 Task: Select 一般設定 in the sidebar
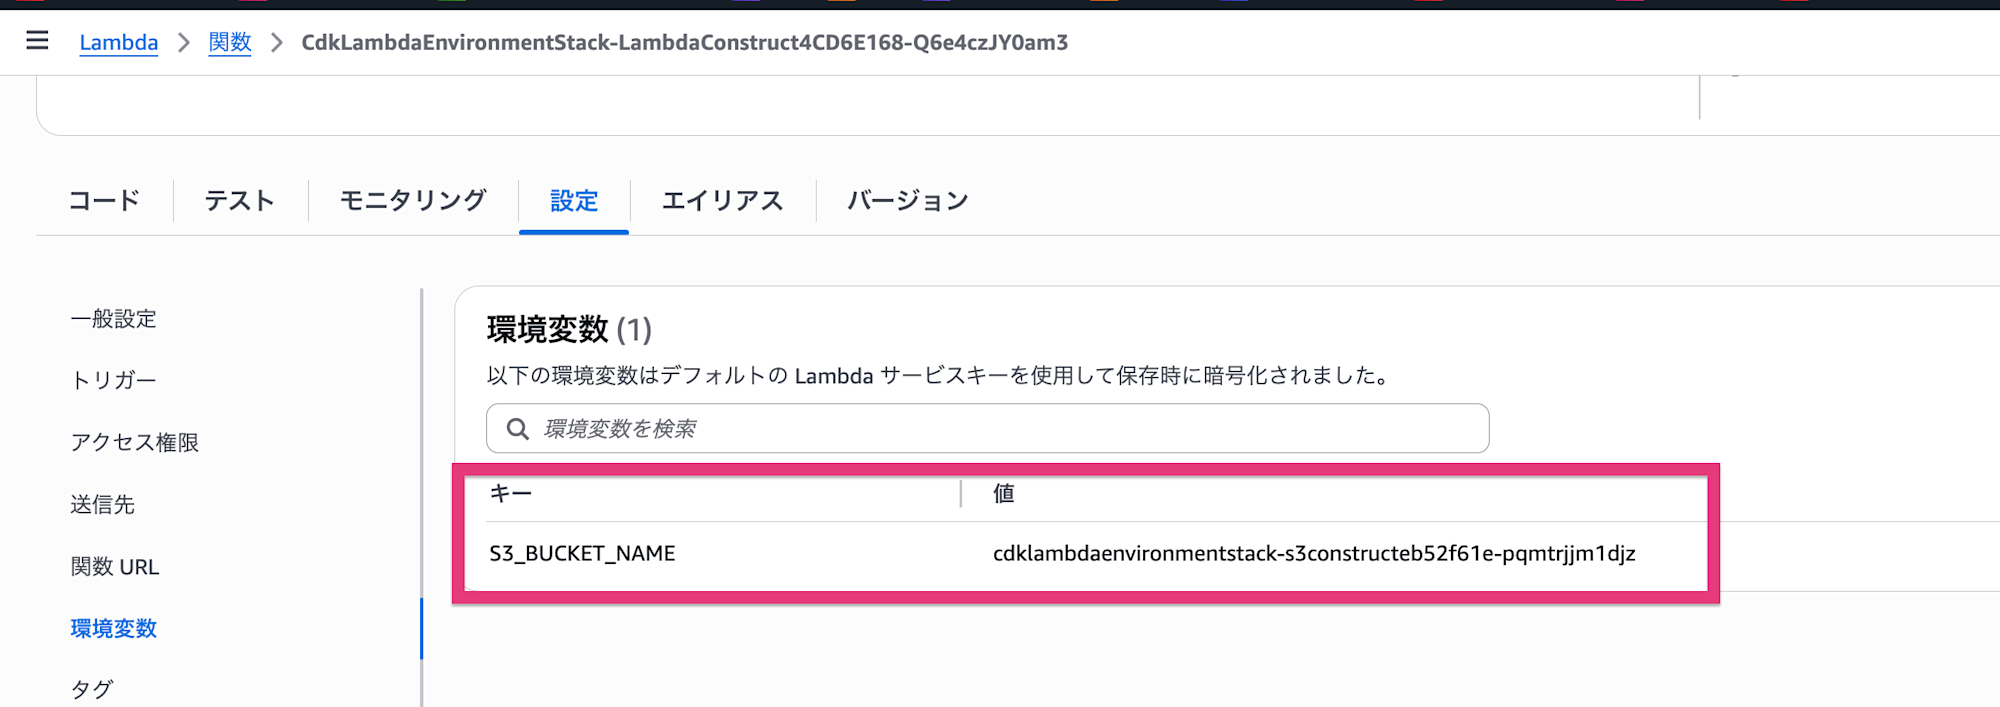(113, 318)
